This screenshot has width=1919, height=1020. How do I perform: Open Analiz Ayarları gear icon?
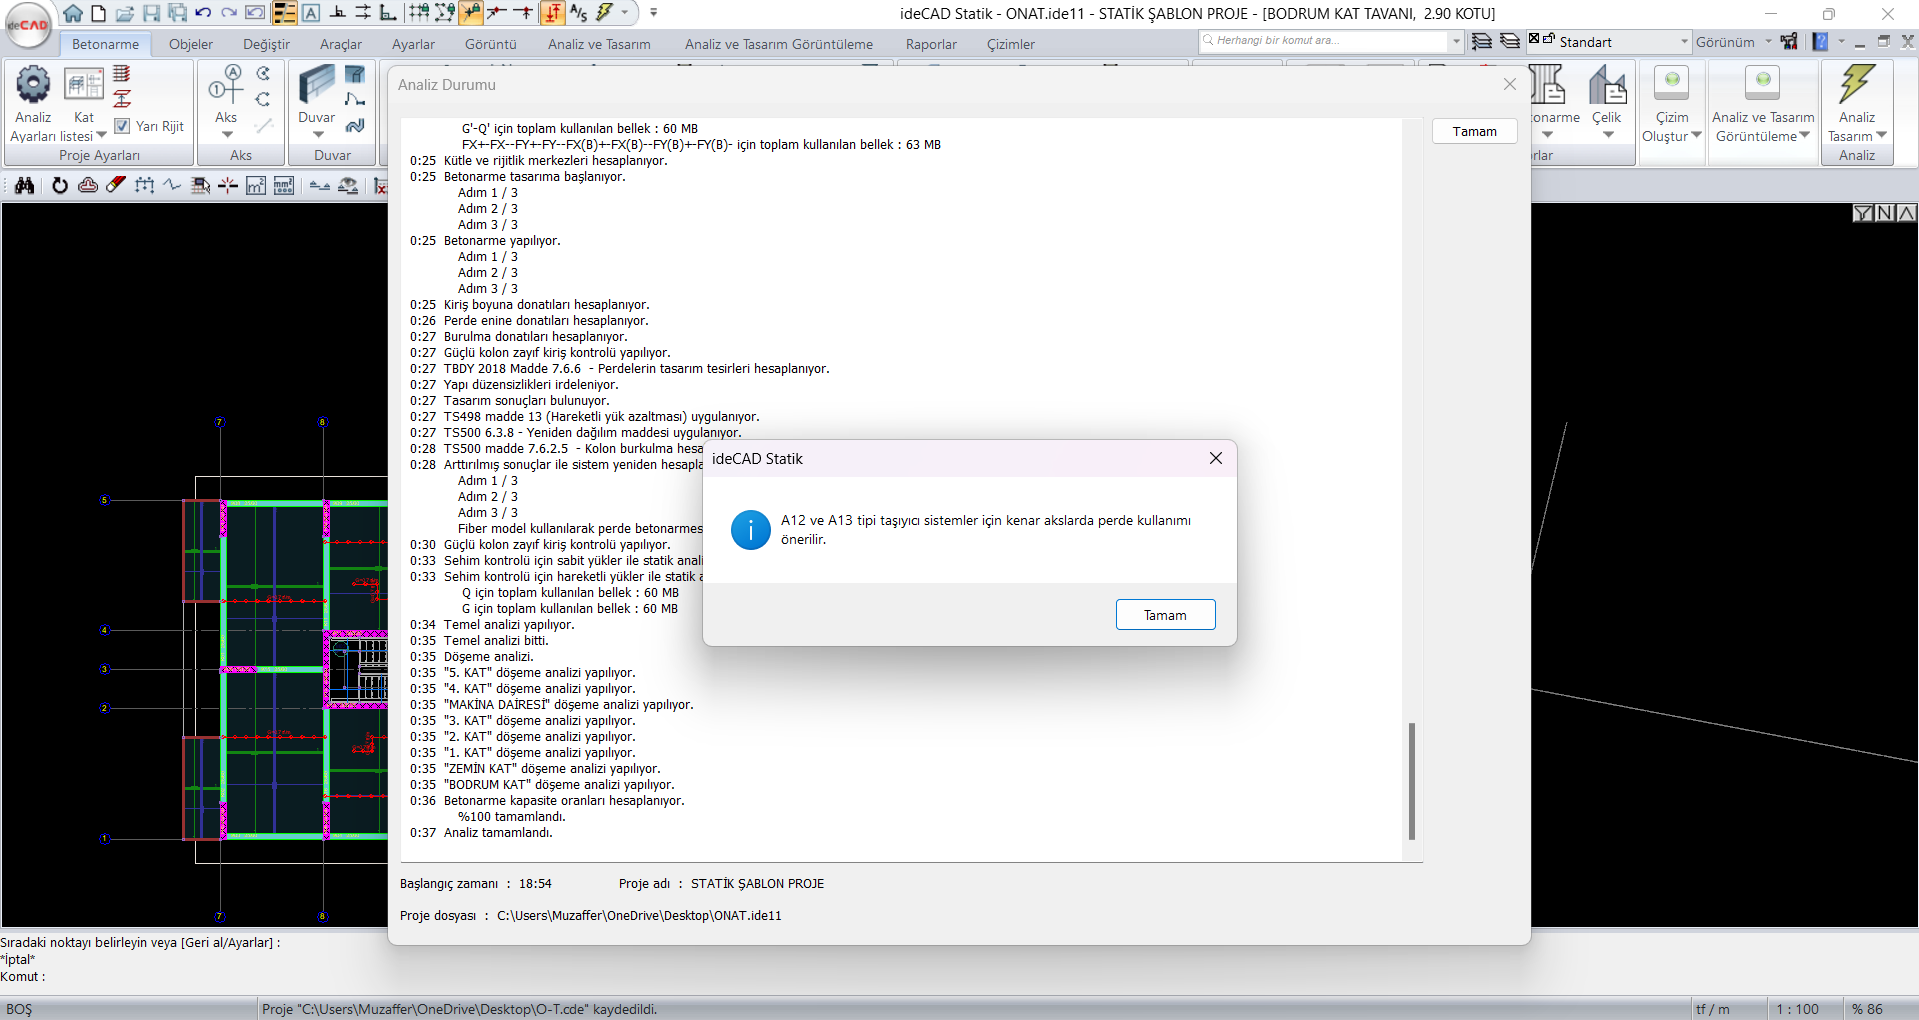(33, 85)
